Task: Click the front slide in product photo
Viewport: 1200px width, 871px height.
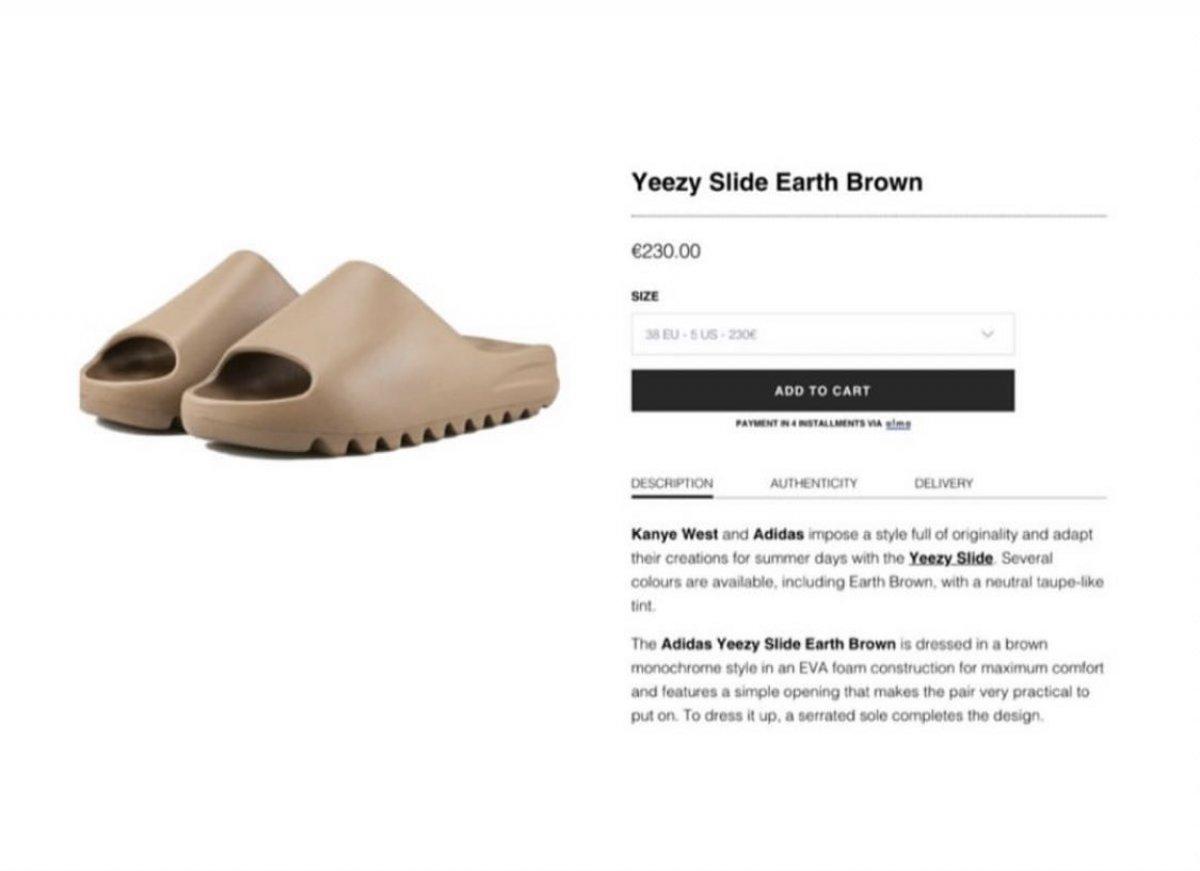Action: (380, 360)
